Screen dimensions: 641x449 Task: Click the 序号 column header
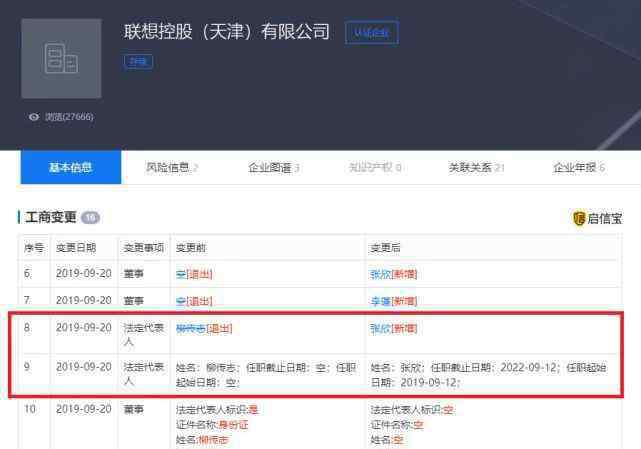click(34, 248)
